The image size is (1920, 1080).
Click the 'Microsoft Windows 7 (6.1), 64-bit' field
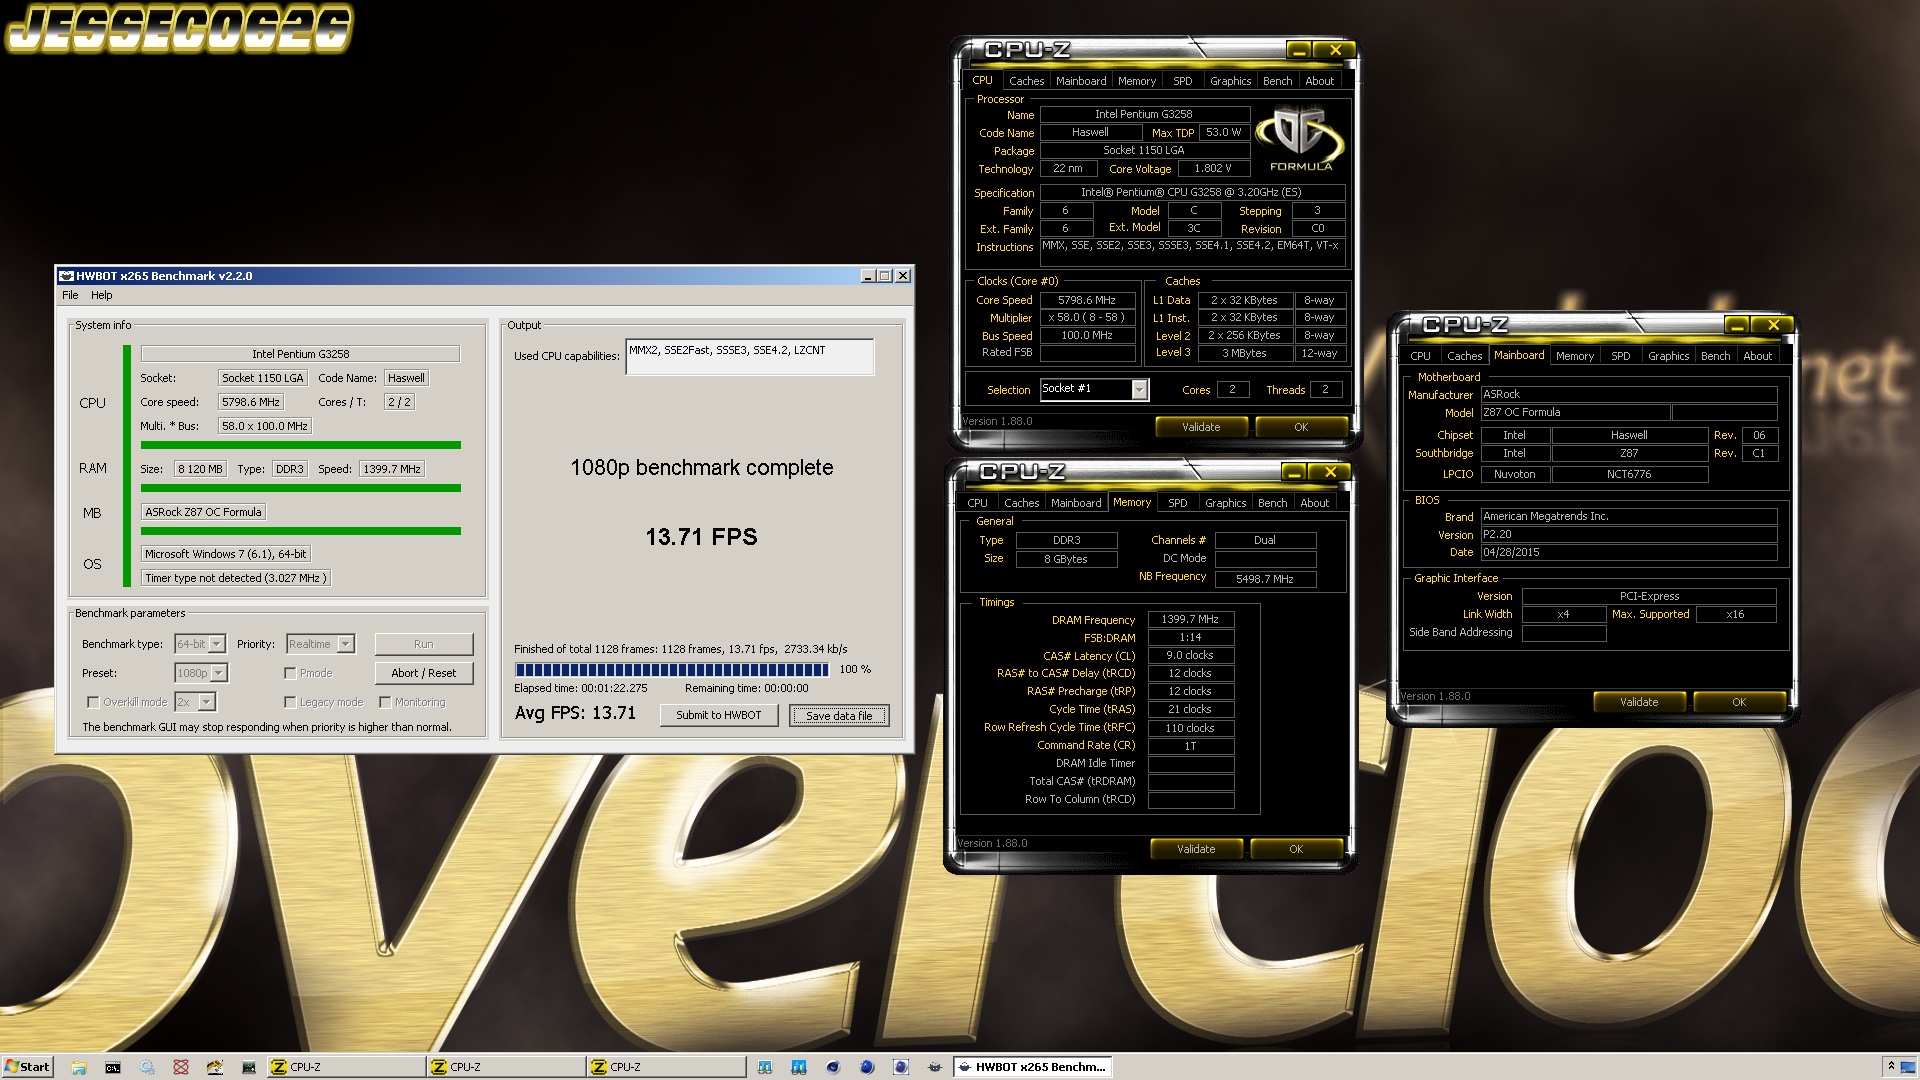(x=226, y=554)
